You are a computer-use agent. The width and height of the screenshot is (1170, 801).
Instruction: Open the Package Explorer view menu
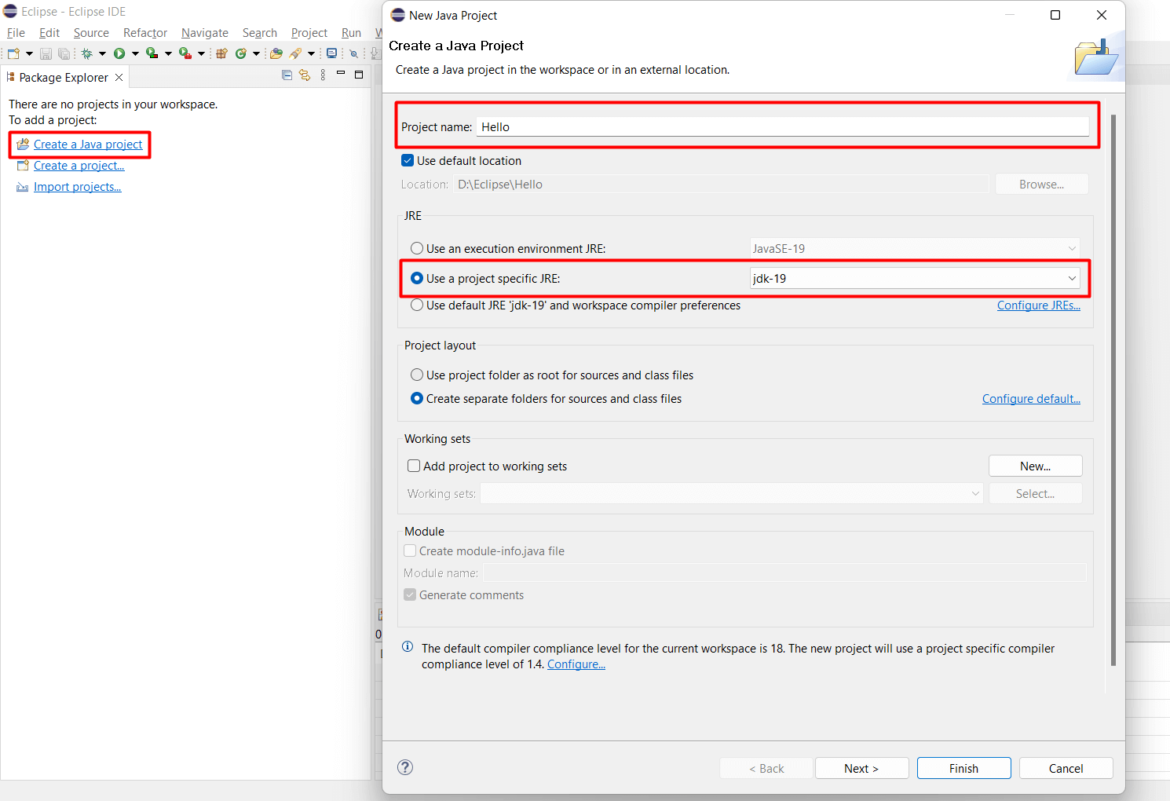coord(322,76)
